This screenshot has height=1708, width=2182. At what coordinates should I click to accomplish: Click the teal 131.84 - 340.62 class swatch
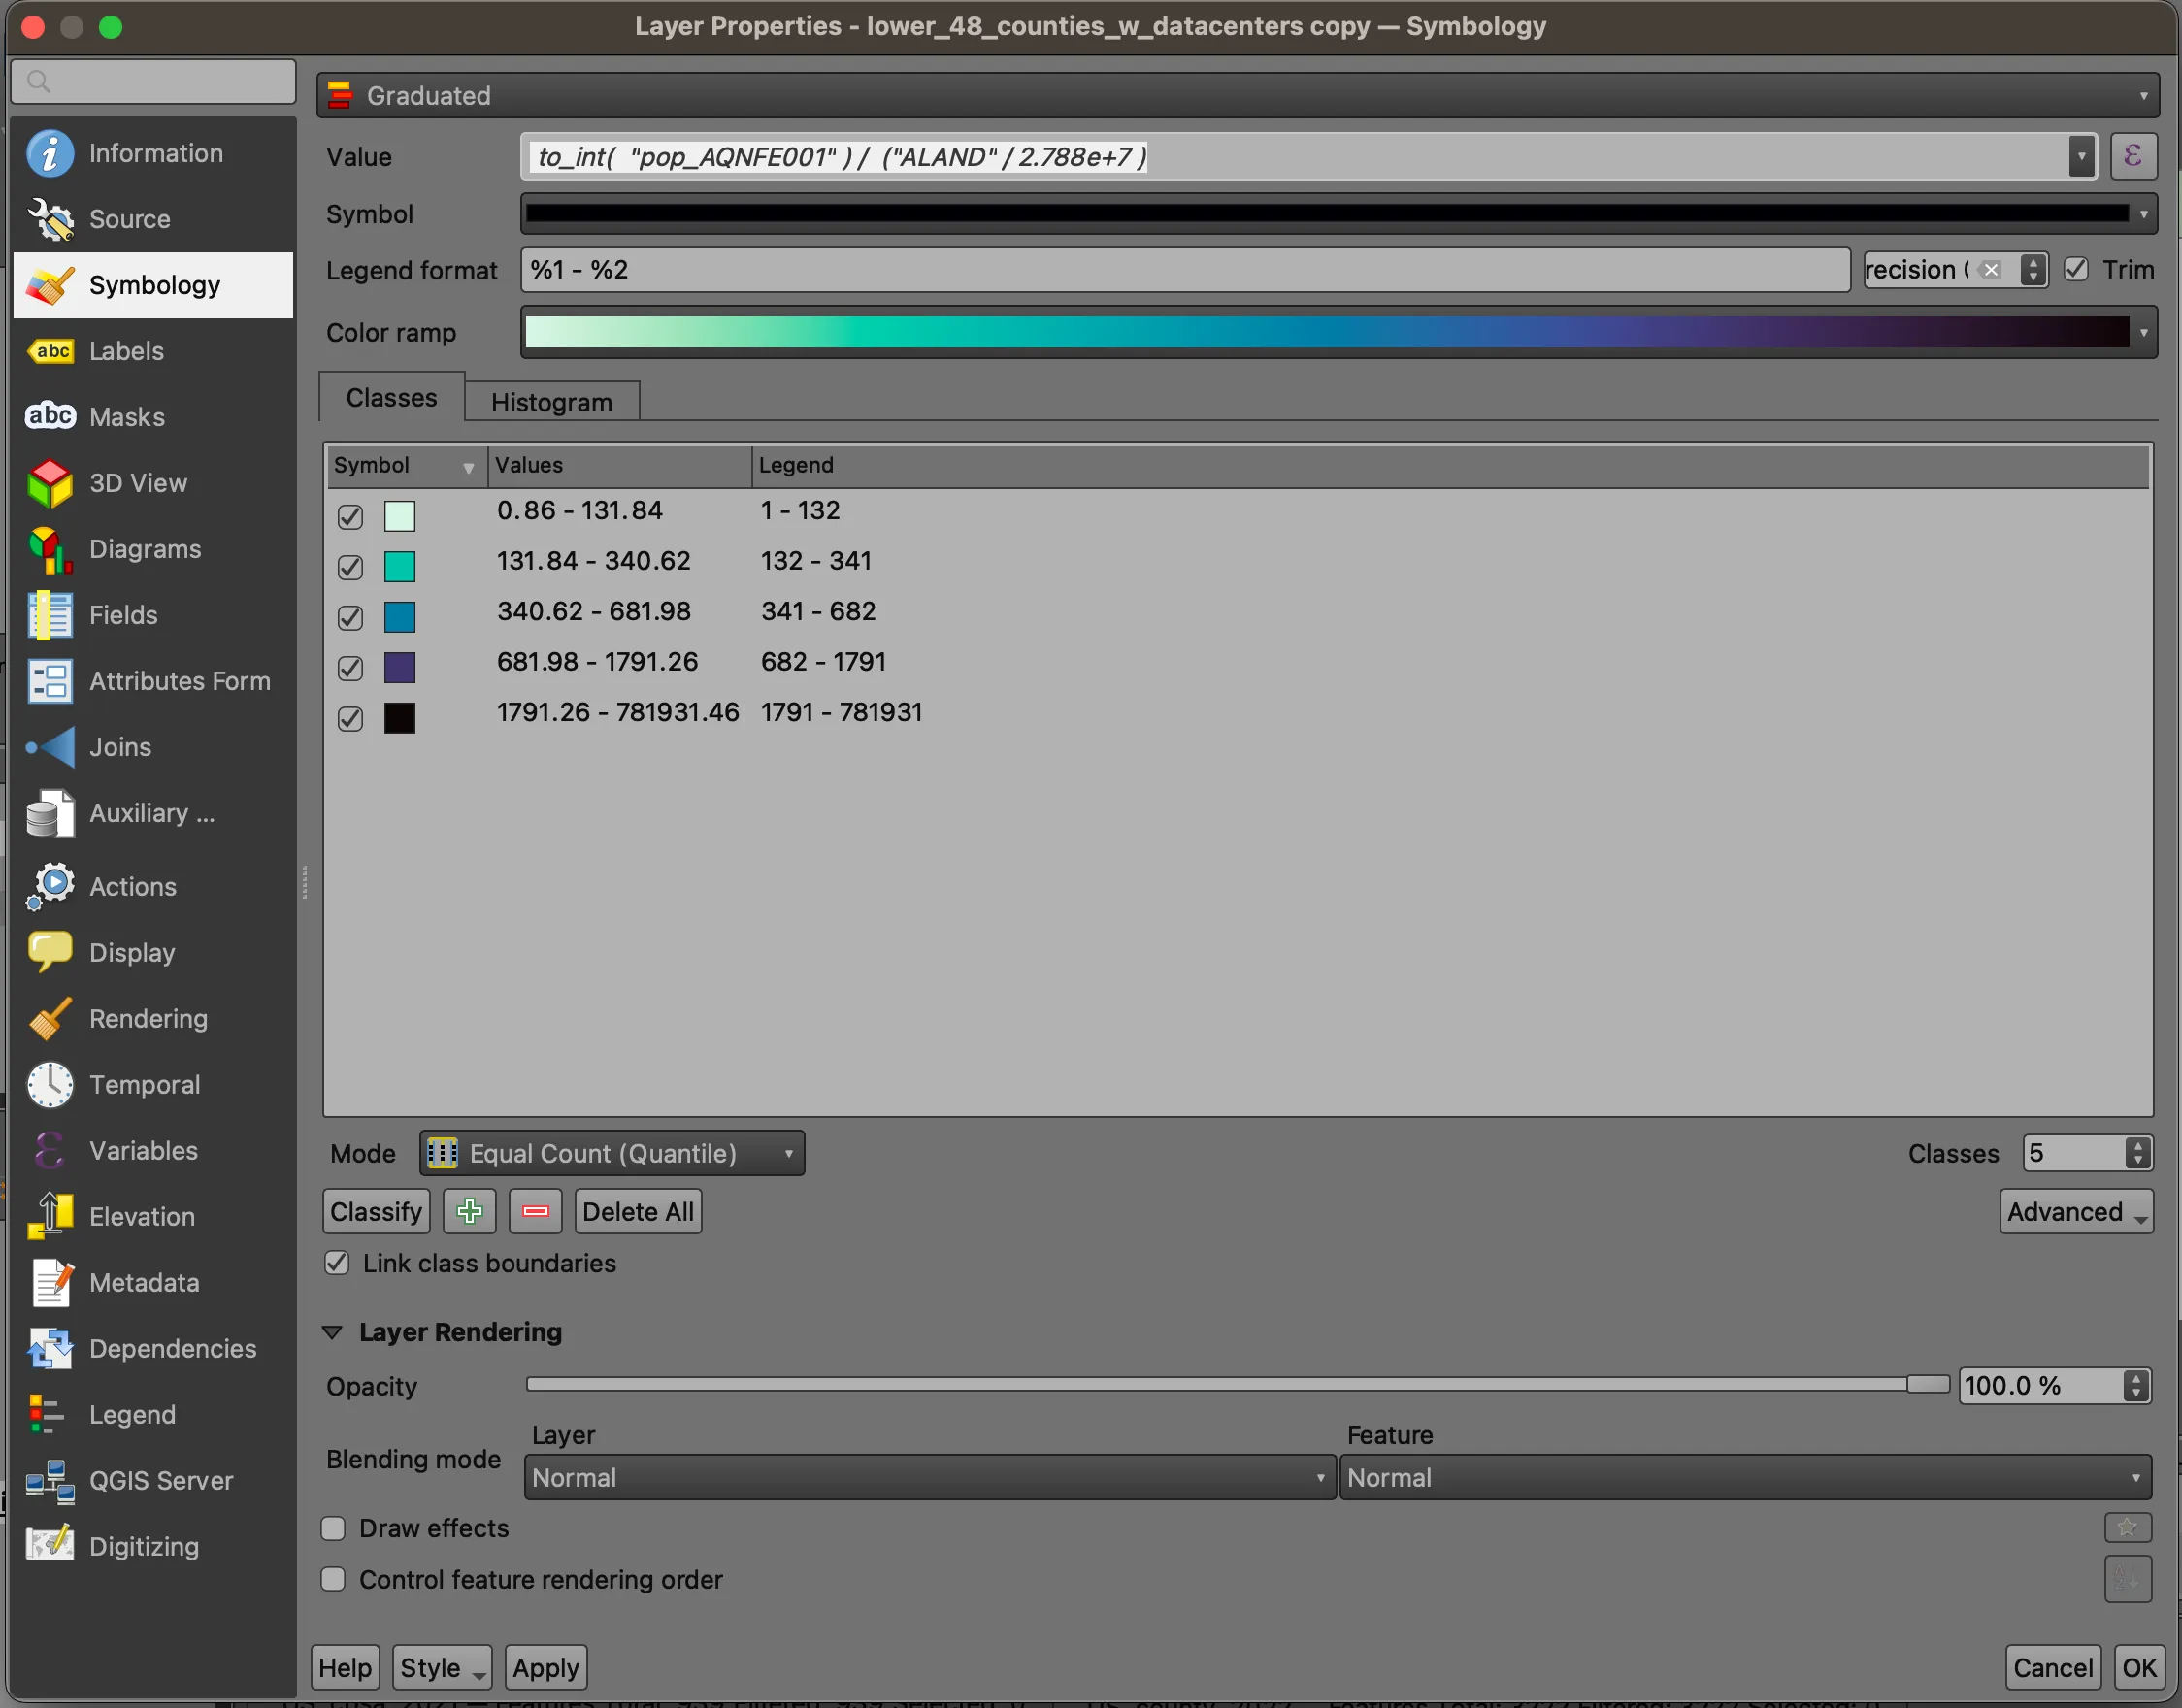point(399,566)
